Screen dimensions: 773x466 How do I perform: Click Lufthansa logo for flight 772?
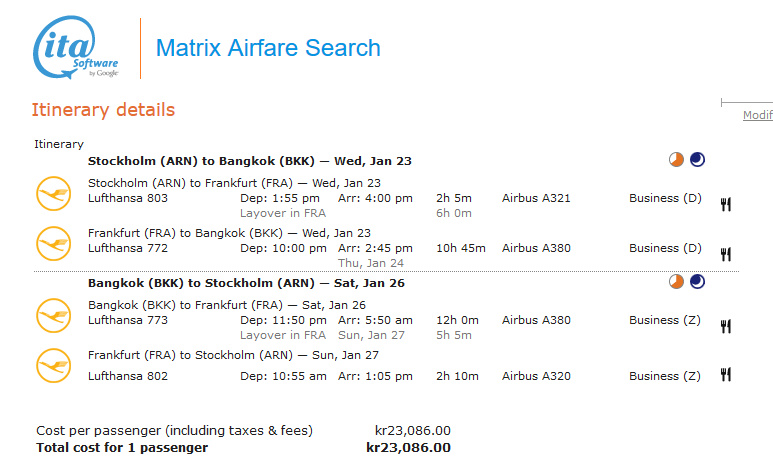click(53, 241)
